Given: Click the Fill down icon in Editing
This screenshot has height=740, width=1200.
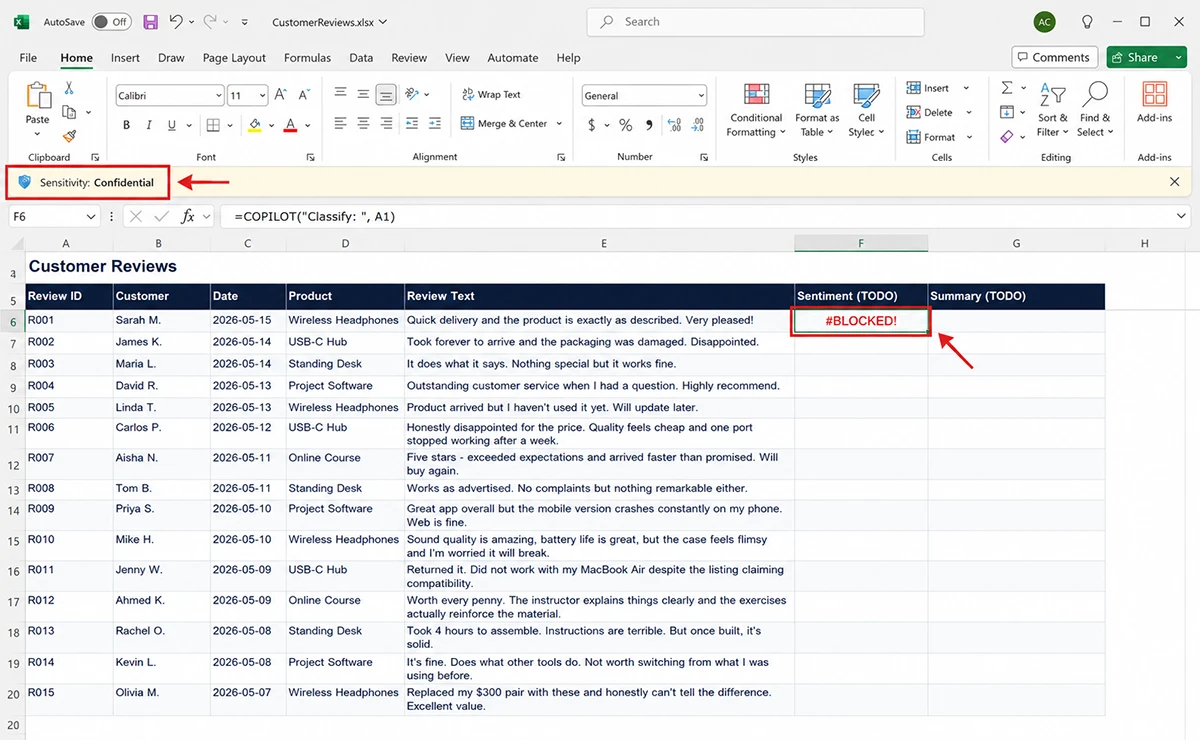Looking at the screenshot, I should (1007, 112).
